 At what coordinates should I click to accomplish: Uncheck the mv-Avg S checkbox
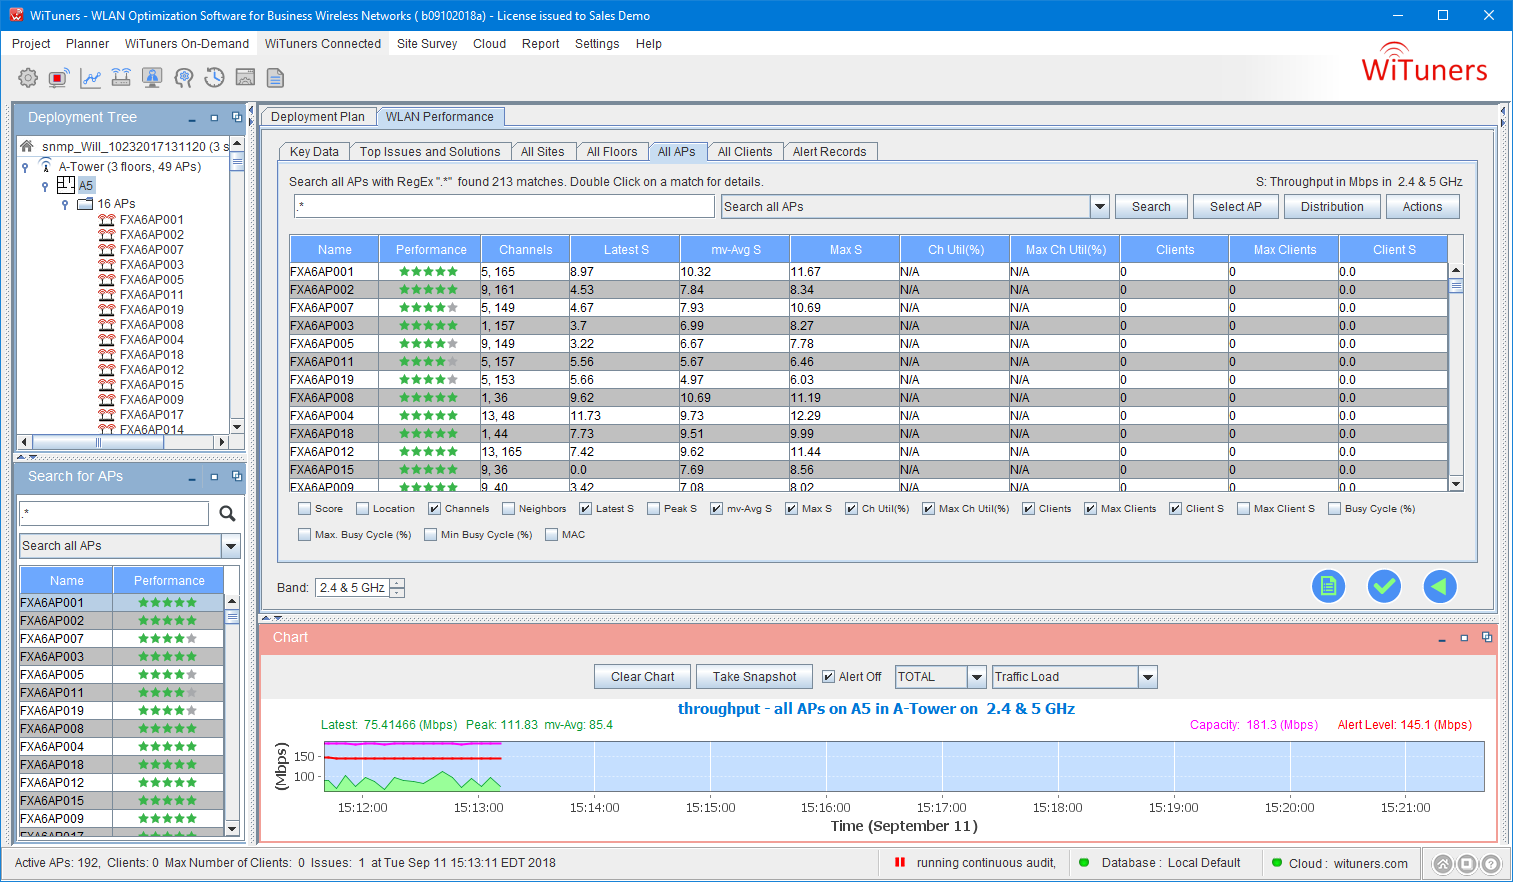coord(717,509)
